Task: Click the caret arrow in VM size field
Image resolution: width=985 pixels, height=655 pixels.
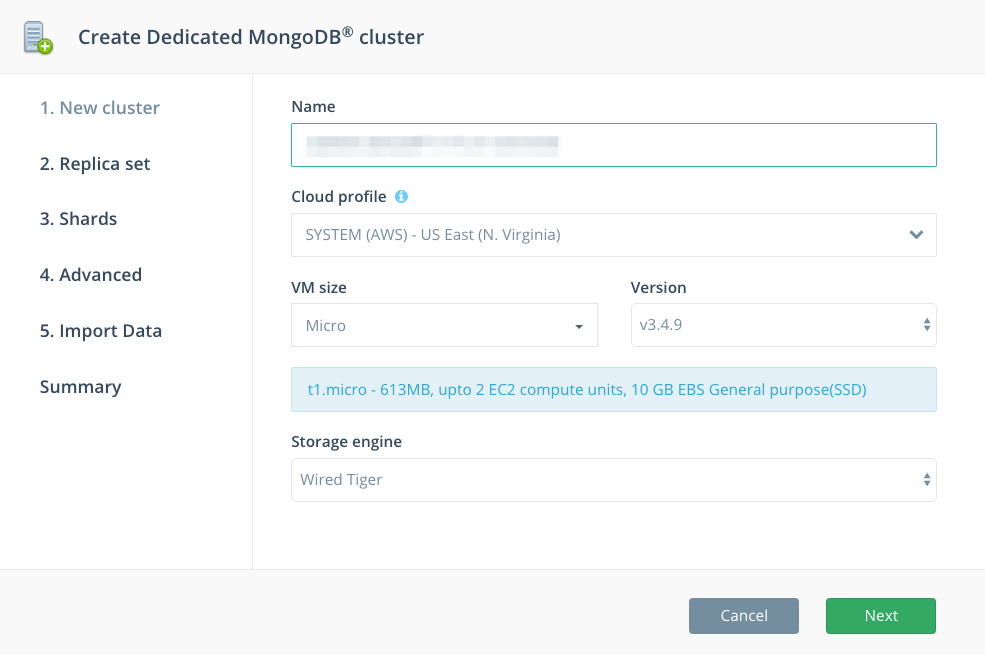Action: [x=579, y=327]
